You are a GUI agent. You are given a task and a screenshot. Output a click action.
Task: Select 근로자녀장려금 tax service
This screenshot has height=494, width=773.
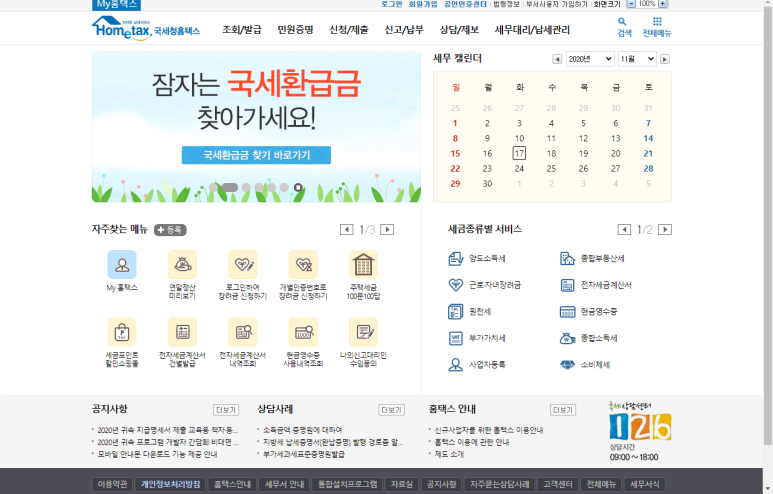[x=485, y=285]
